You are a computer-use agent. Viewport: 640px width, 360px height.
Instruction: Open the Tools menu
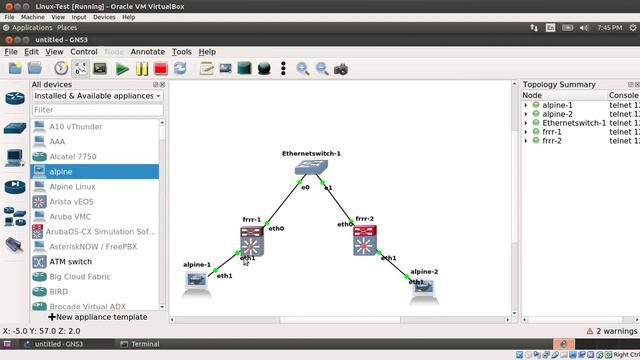coord(182,52)
